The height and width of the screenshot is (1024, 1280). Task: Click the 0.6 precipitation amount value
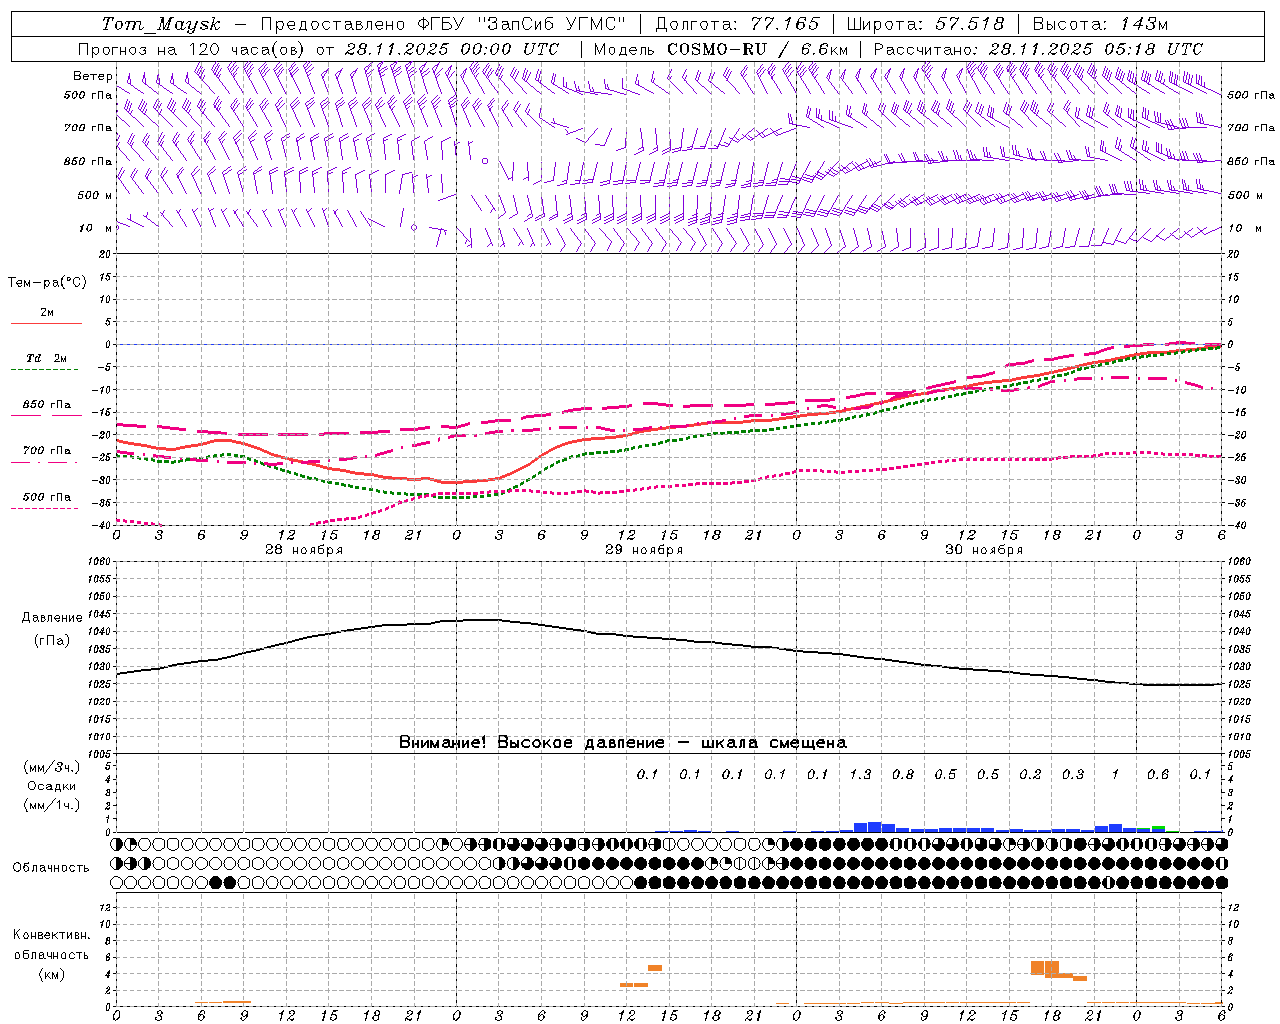click(1158, 774)
